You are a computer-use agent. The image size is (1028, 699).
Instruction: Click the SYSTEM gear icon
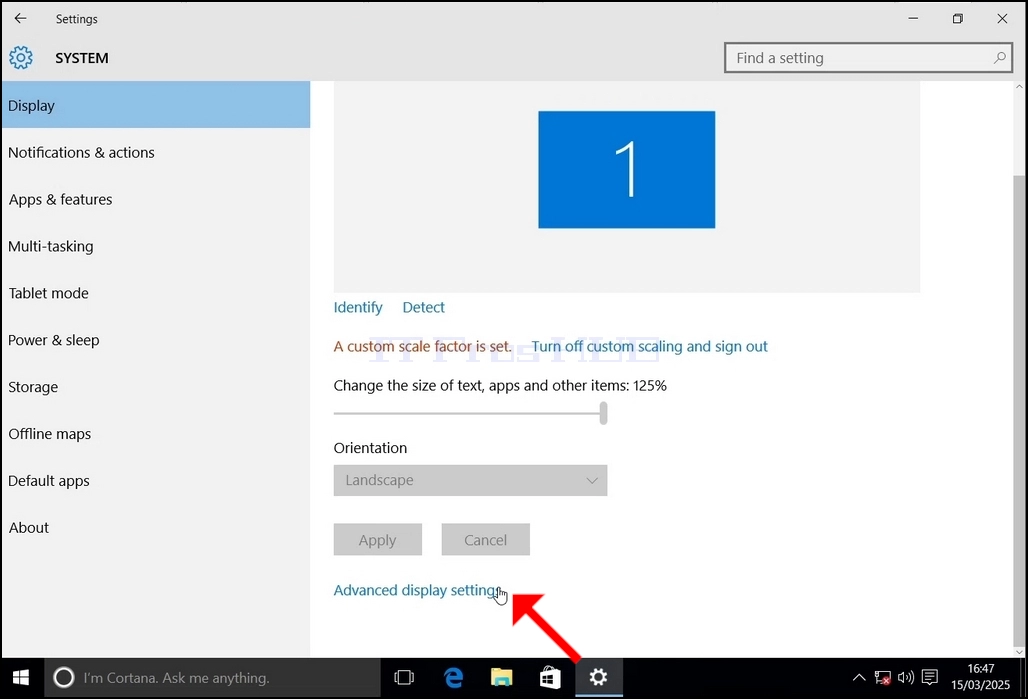tap(21, 58)
